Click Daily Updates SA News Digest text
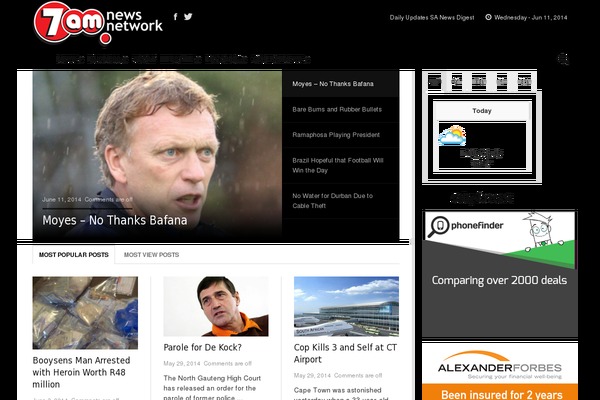 (432, 17)
